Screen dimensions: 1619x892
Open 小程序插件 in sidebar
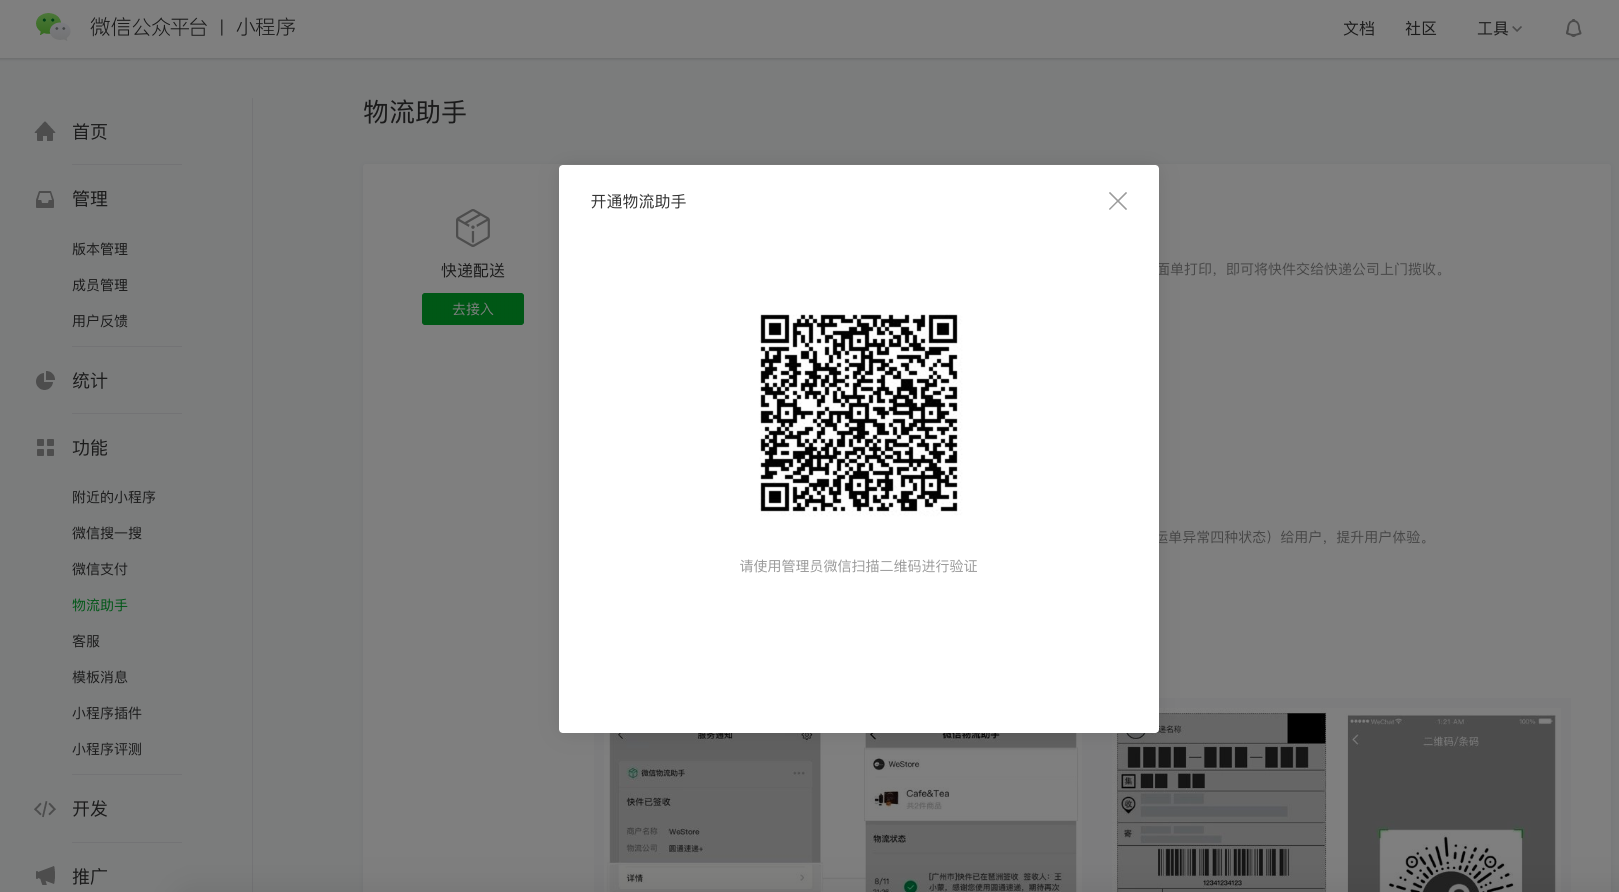click(107, 713)
